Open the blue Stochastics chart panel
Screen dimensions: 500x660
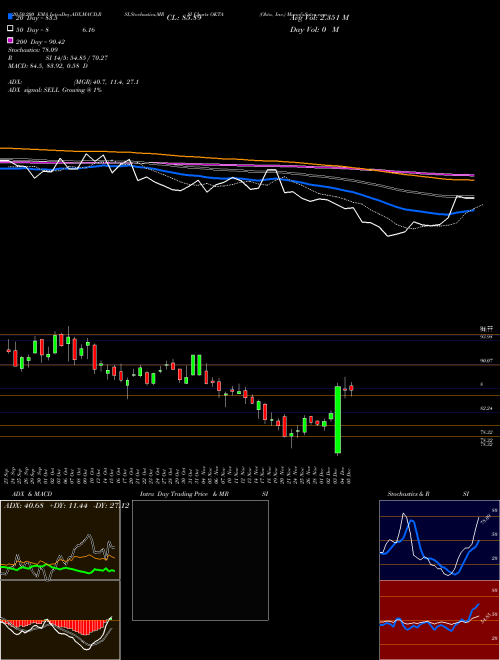pyautogui.click(x=439, y=540)
